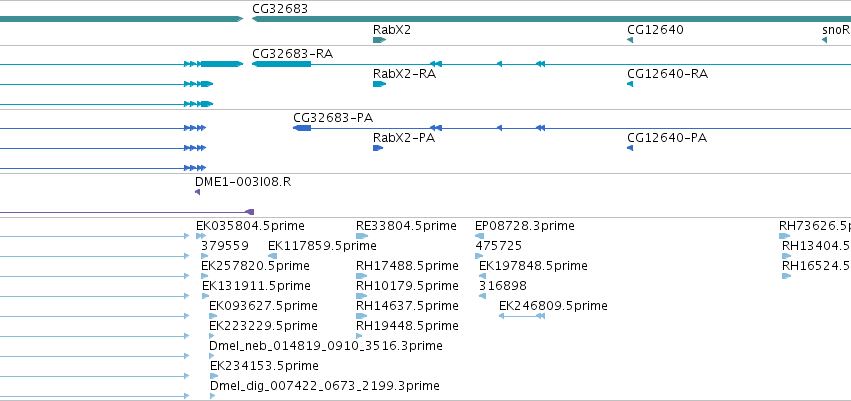Select the EK131911.5prime label
Screen dimensions: 851x401
pyautogui.click(x=256, y=286)
